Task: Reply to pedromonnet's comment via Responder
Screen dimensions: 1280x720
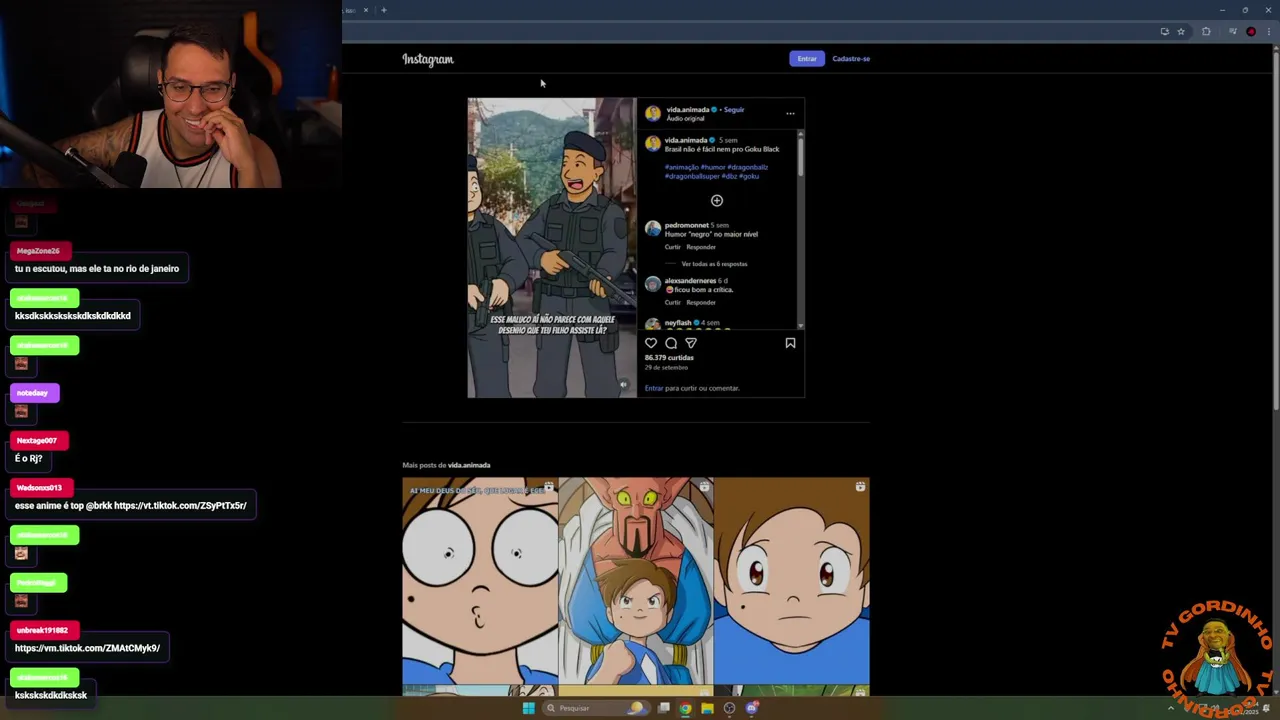Action: point(701,247)
